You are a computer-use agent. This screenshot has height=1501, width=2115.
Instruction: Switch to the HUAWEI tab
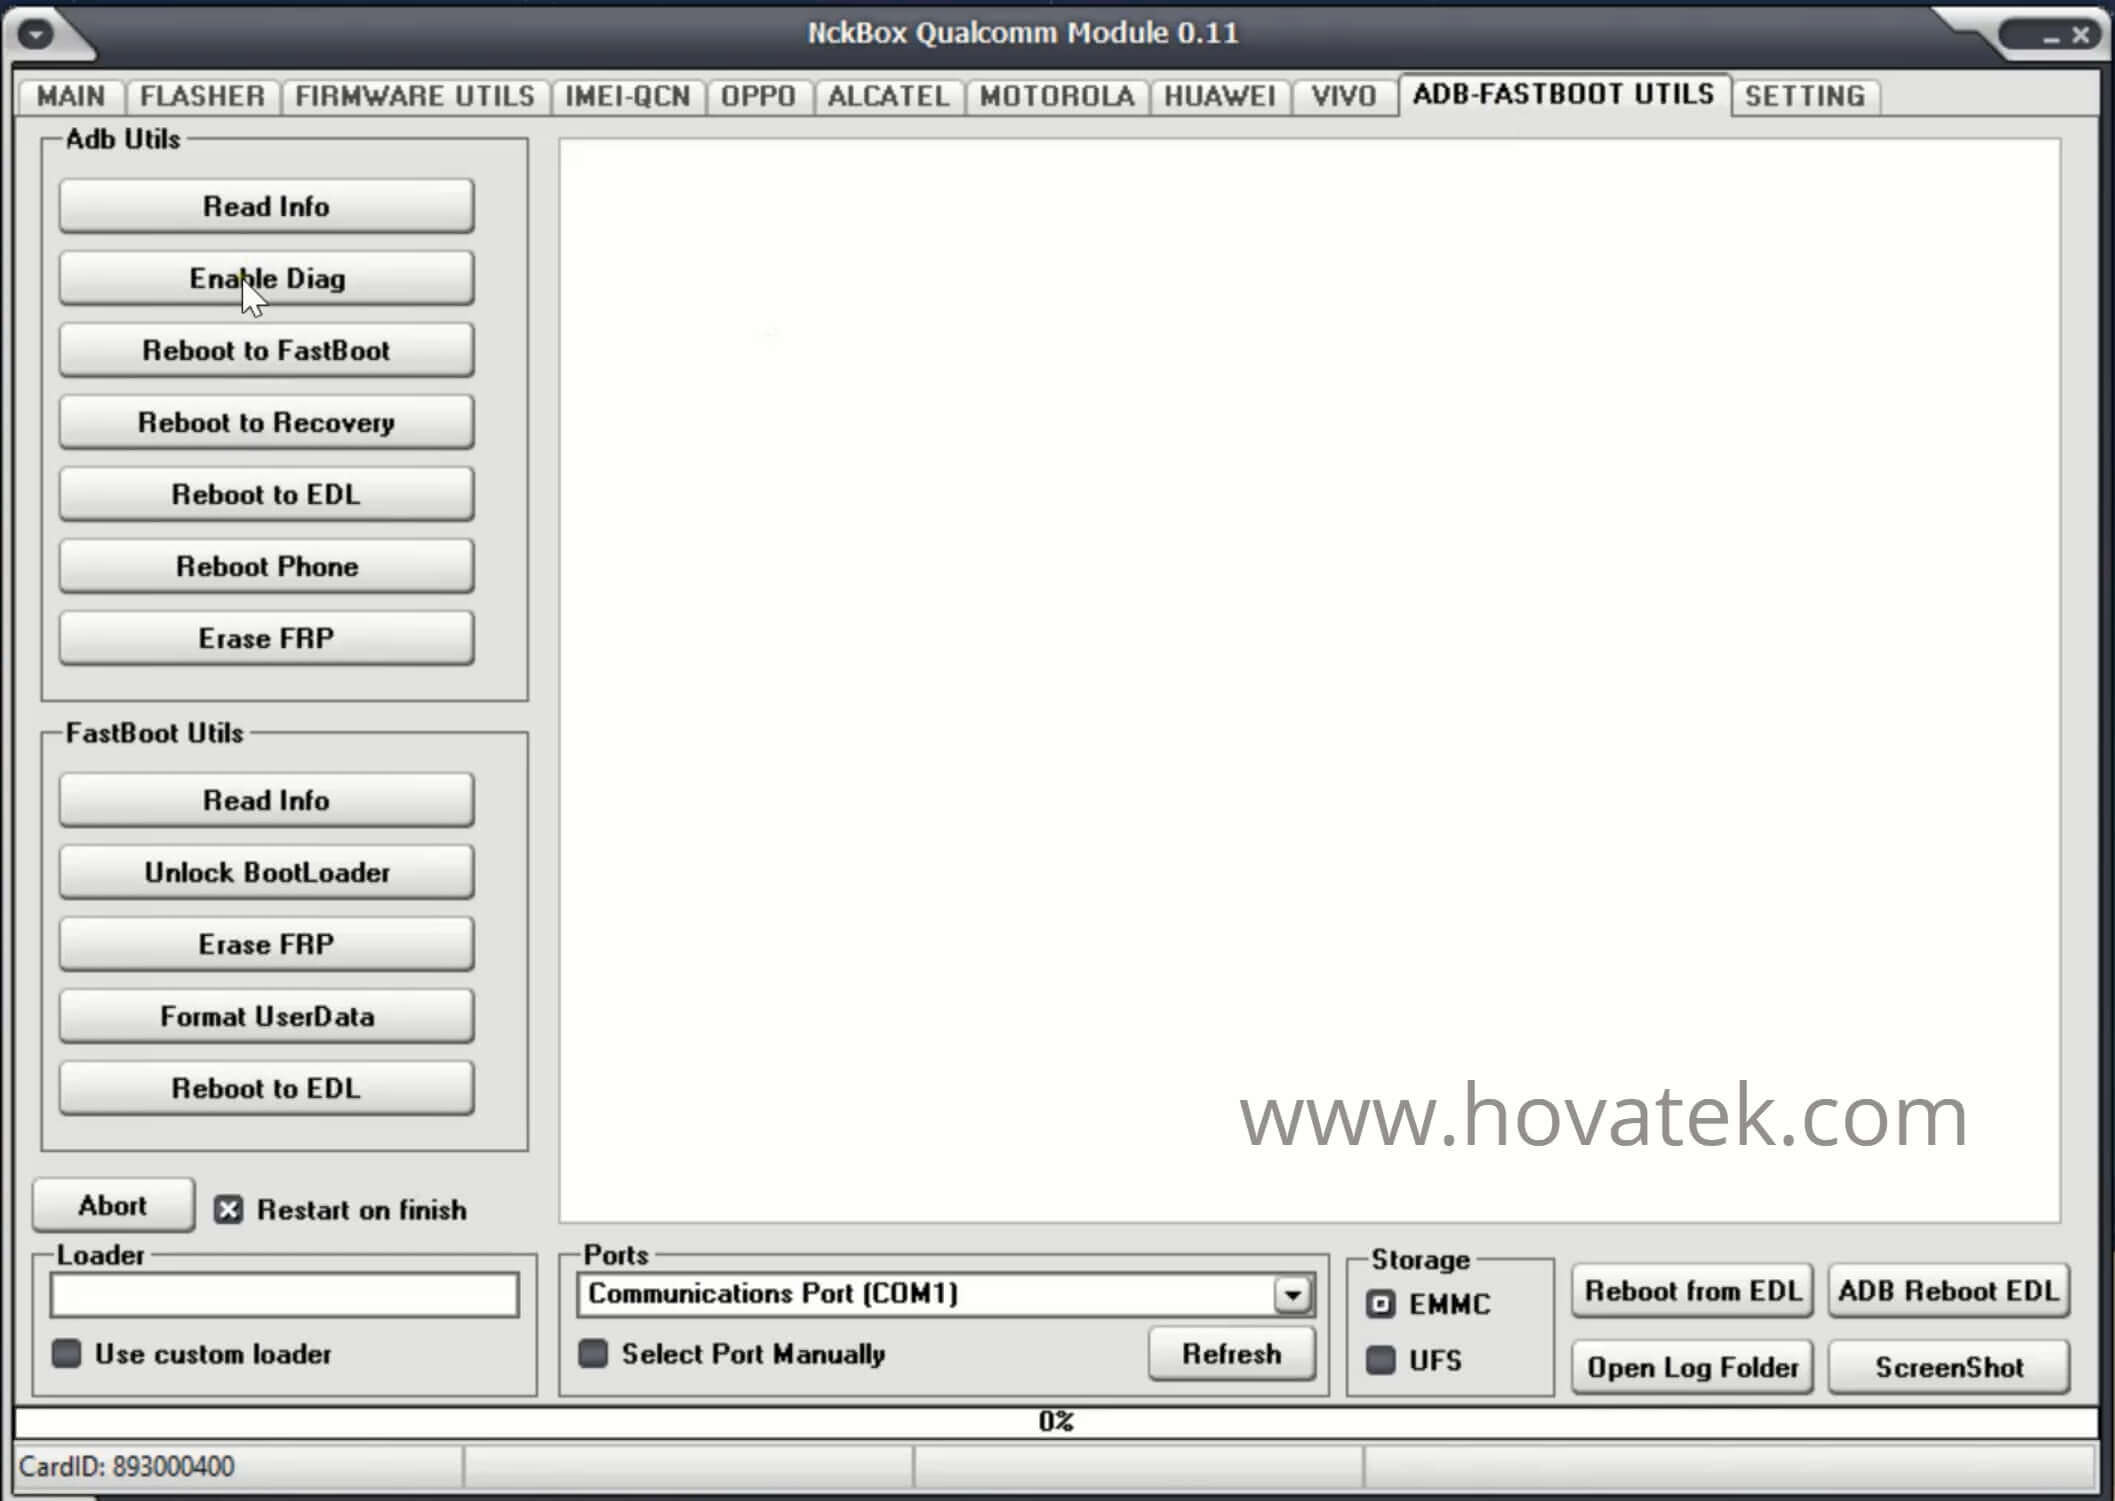tap(1220, 96)
